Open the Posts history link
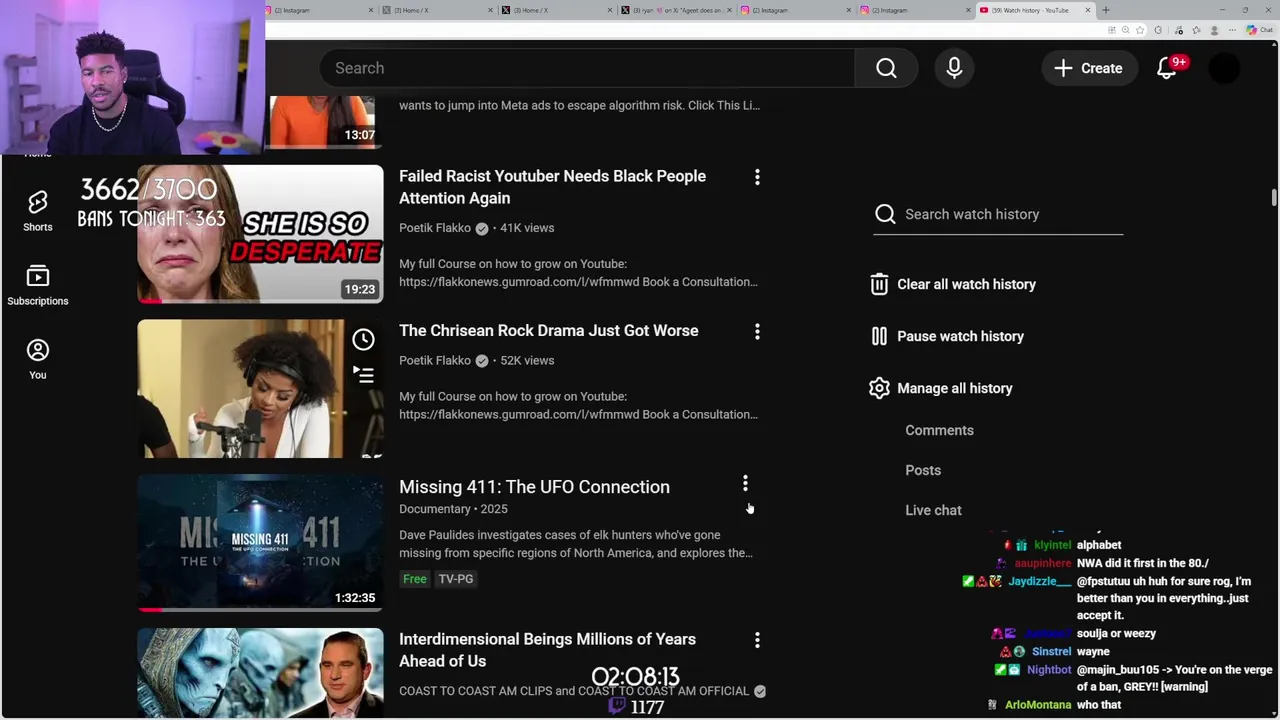 (x=923, y=470)
